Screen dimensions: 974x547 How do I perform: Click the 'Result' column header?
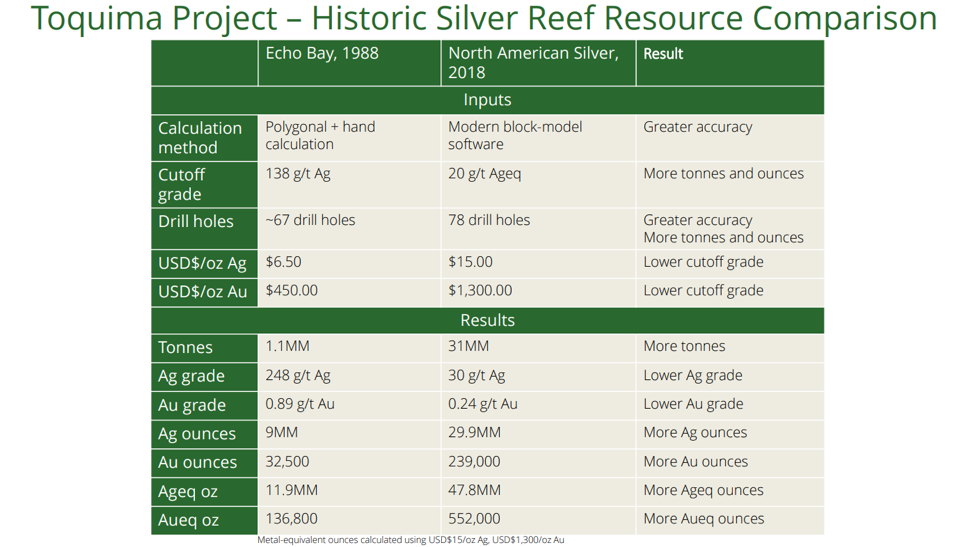(730, 63)
